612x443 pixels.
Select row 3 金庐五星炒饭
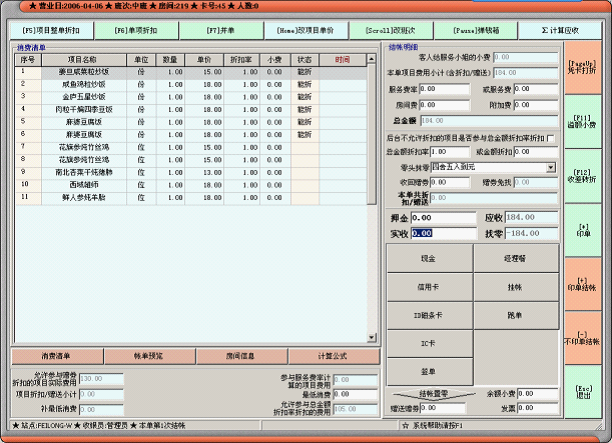[x=191, y=97]
